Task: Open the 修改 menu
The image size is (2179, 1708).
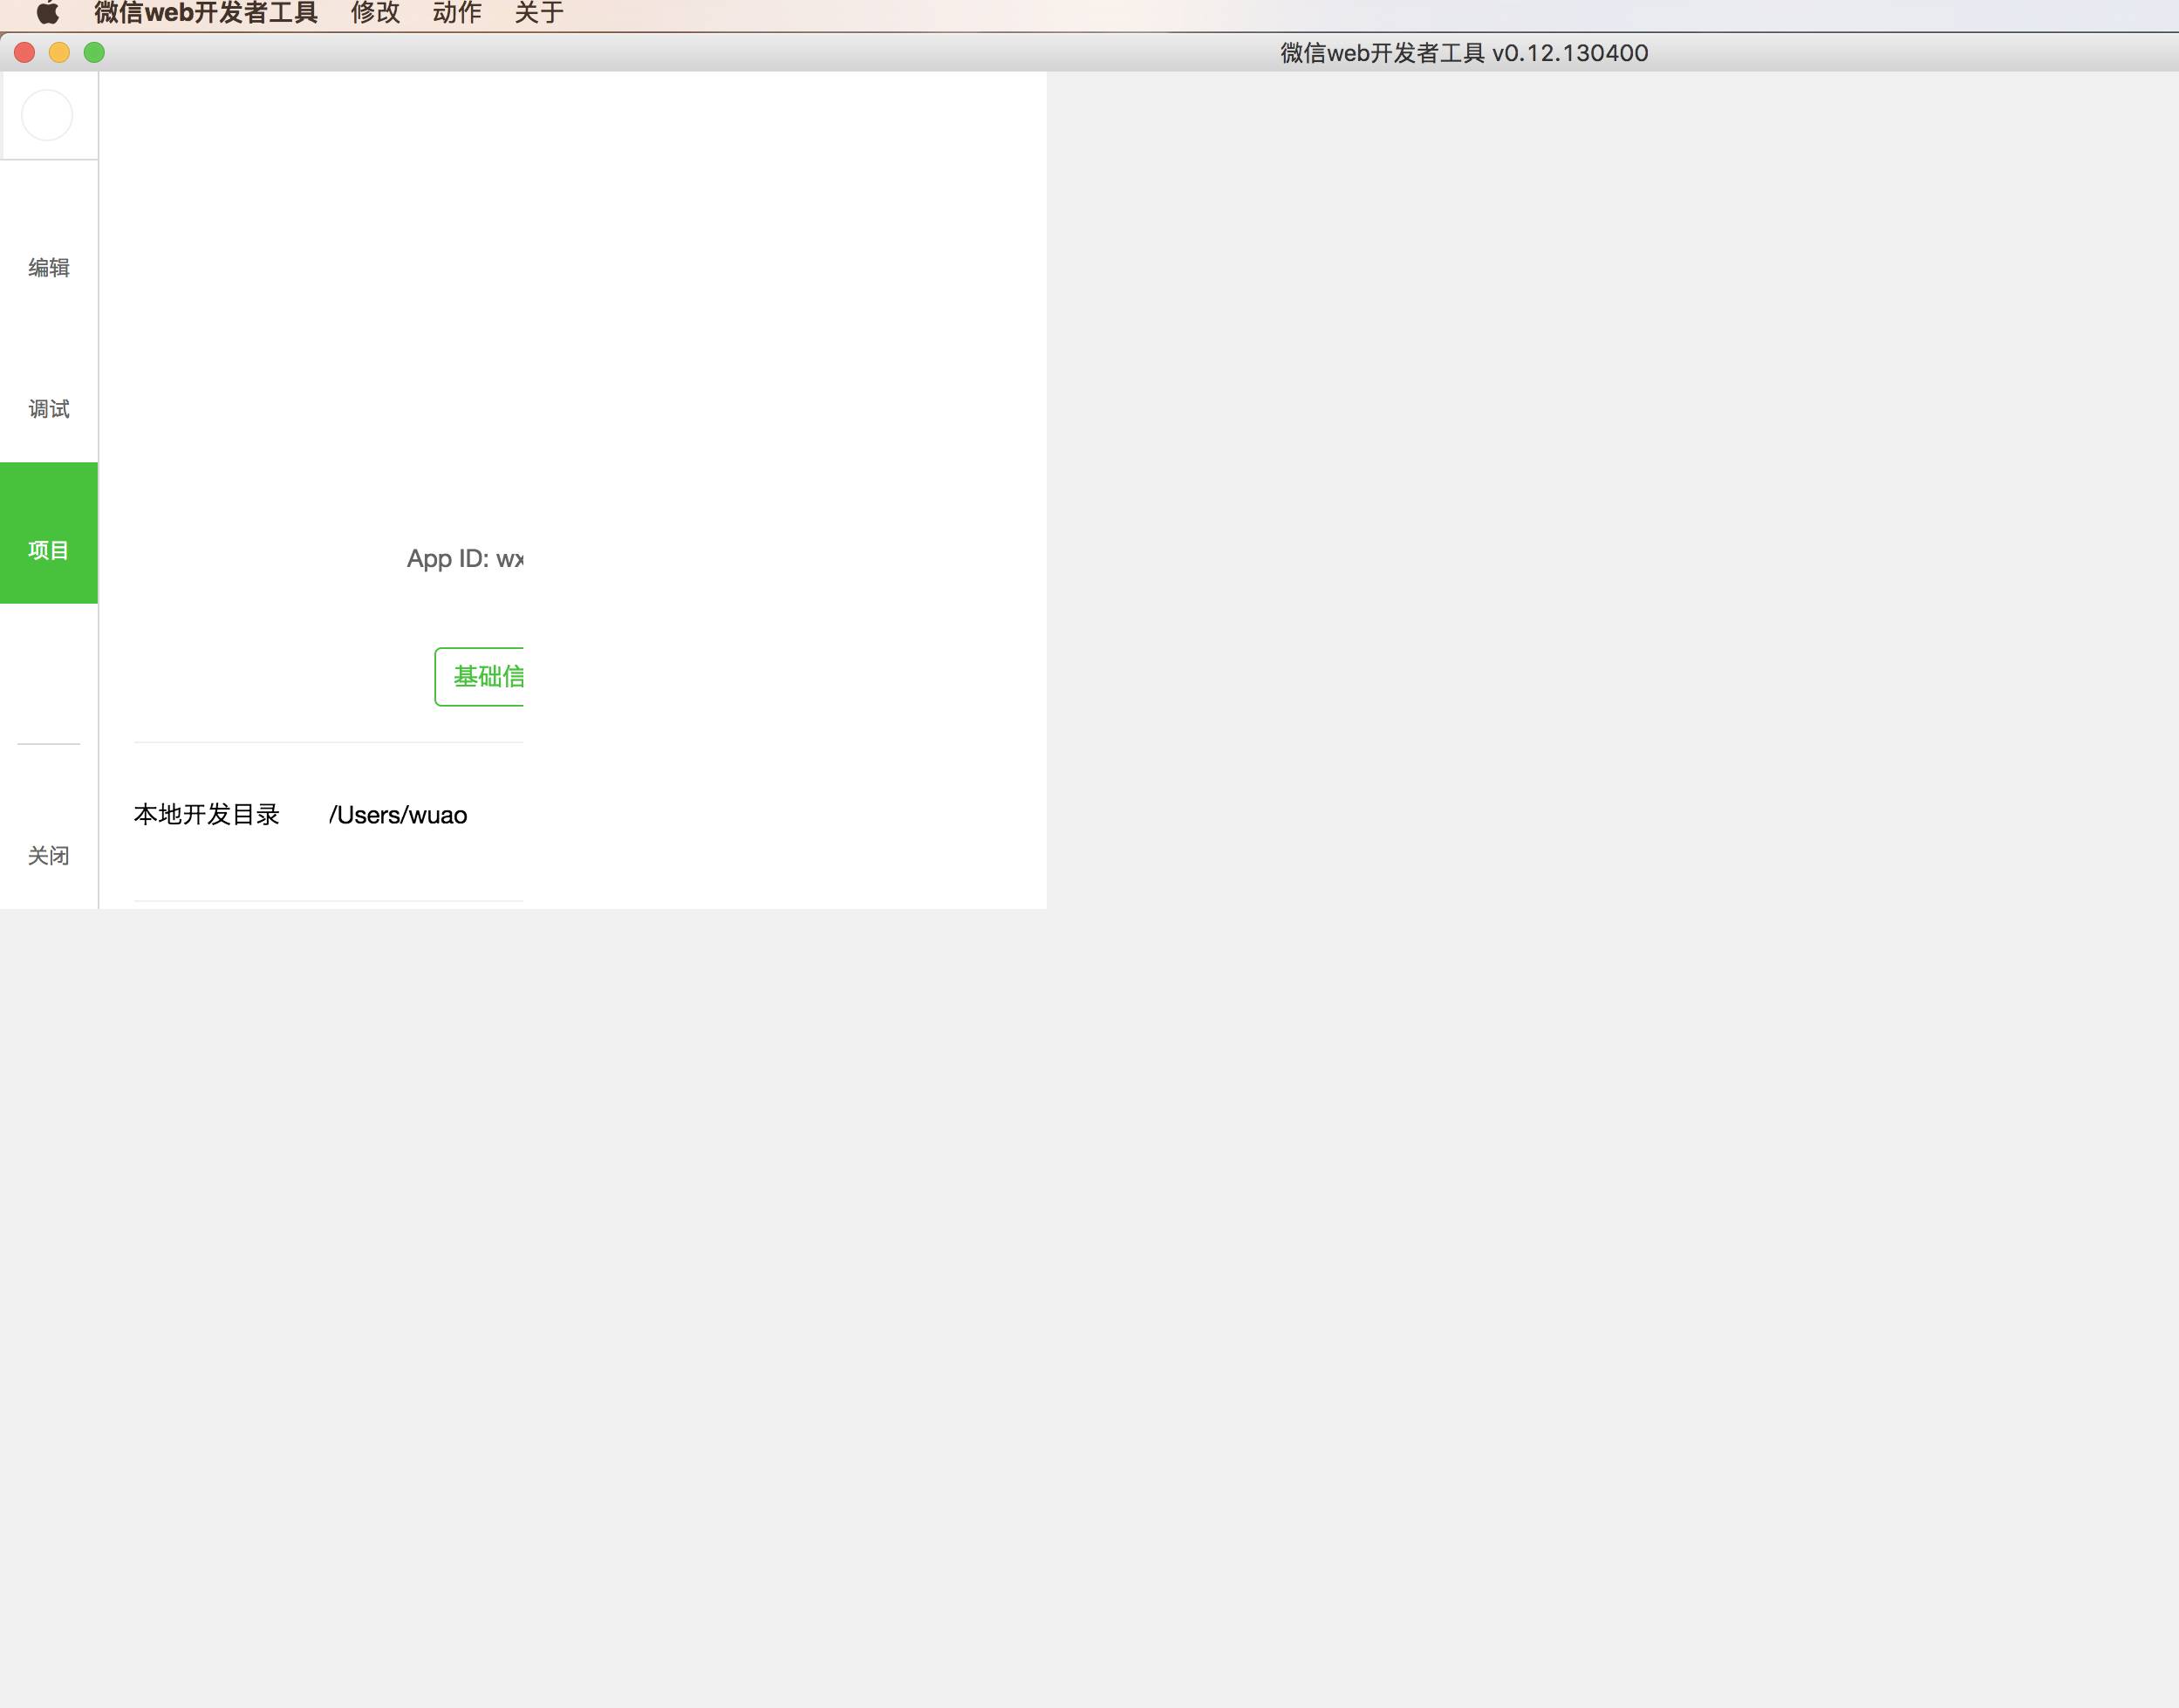Action: click(x=375, y=13)
